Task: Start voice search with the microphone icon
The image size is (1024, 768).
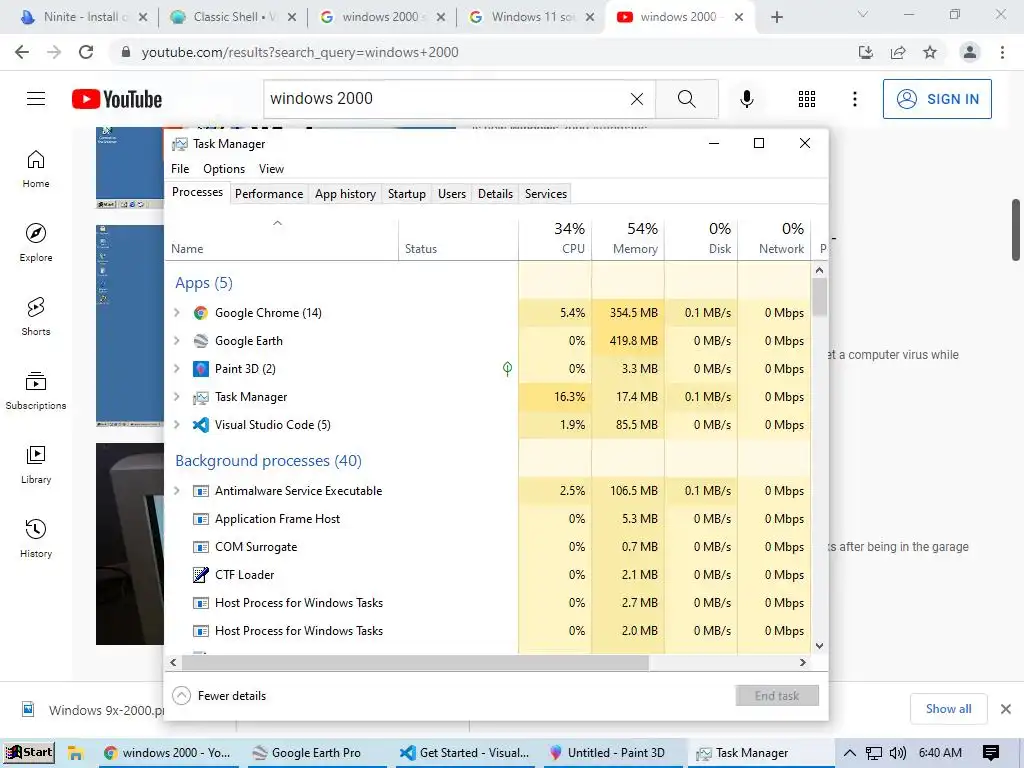Action: [747, 99]
